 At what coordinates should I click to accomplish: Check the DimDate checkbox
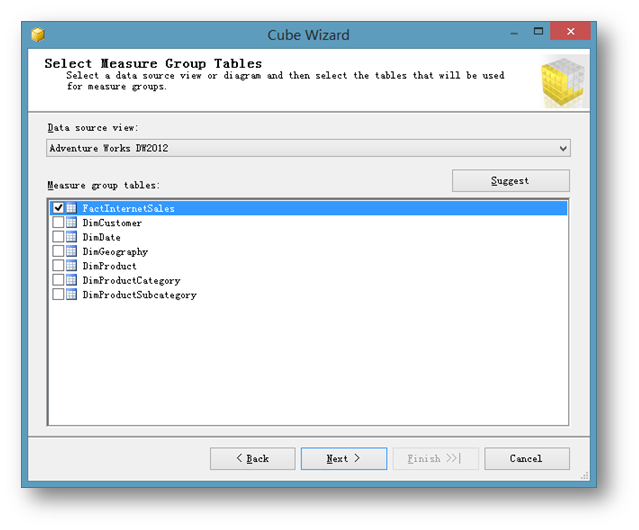[x=58, y=237]
